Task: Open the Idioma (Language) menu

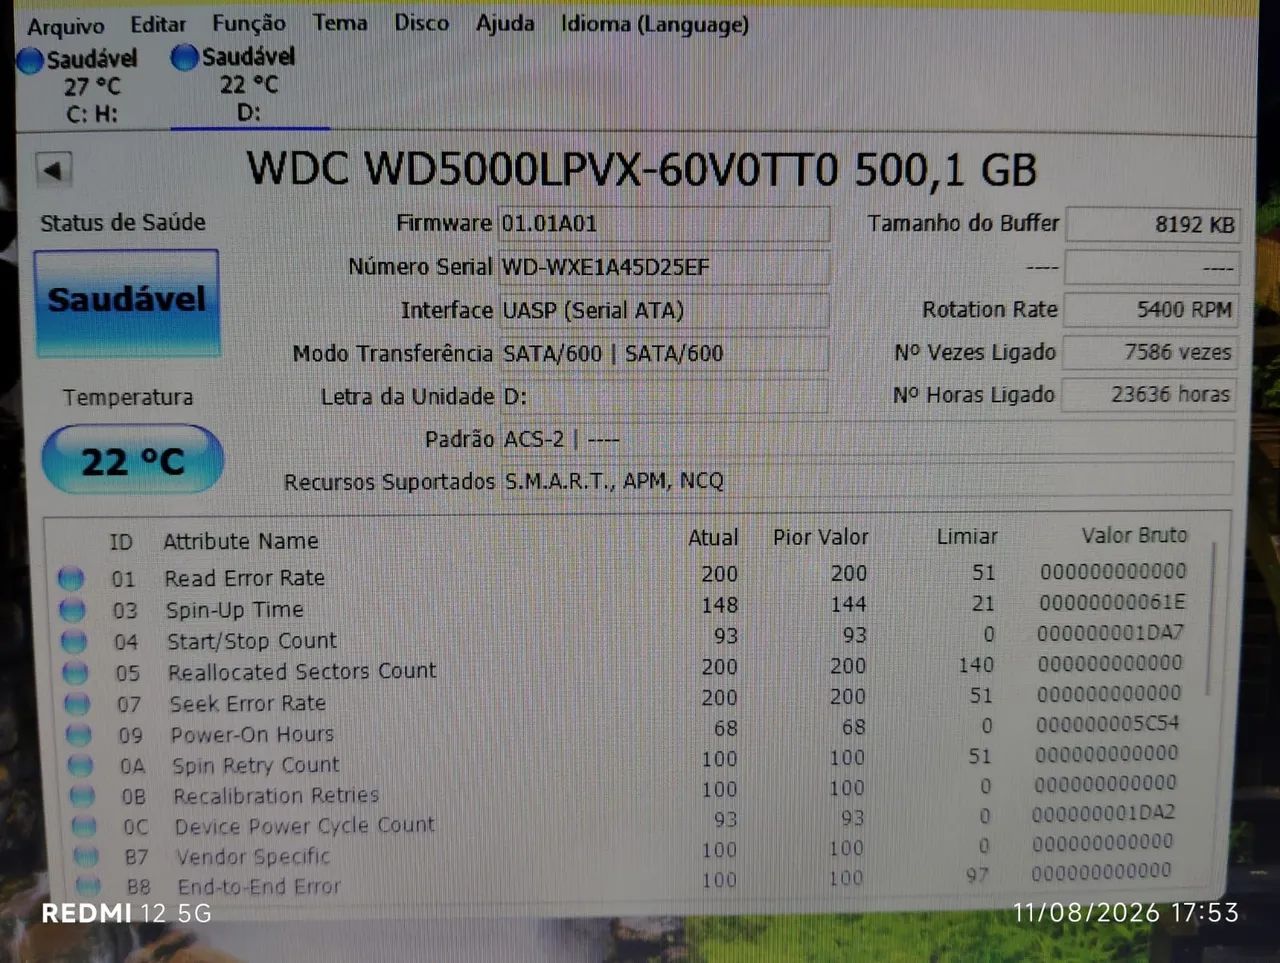Action: (x=654, y=23)
